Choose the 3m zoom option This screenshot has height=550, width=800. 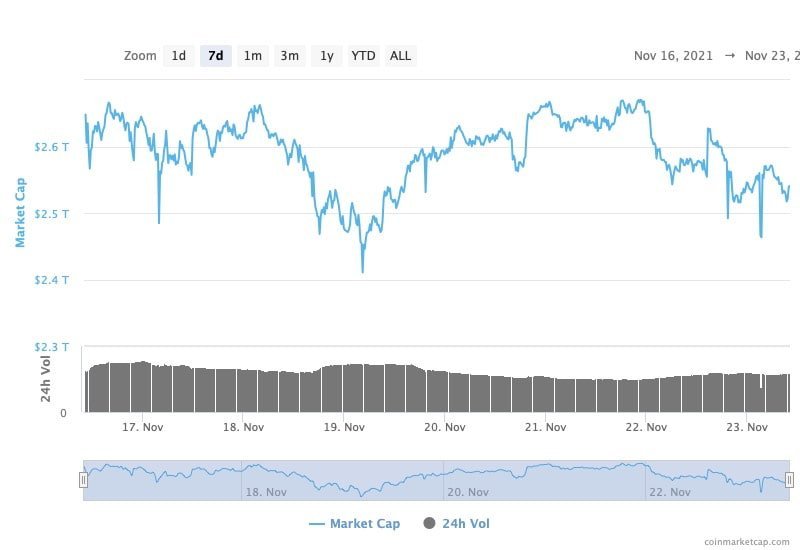tap(289, 56)
